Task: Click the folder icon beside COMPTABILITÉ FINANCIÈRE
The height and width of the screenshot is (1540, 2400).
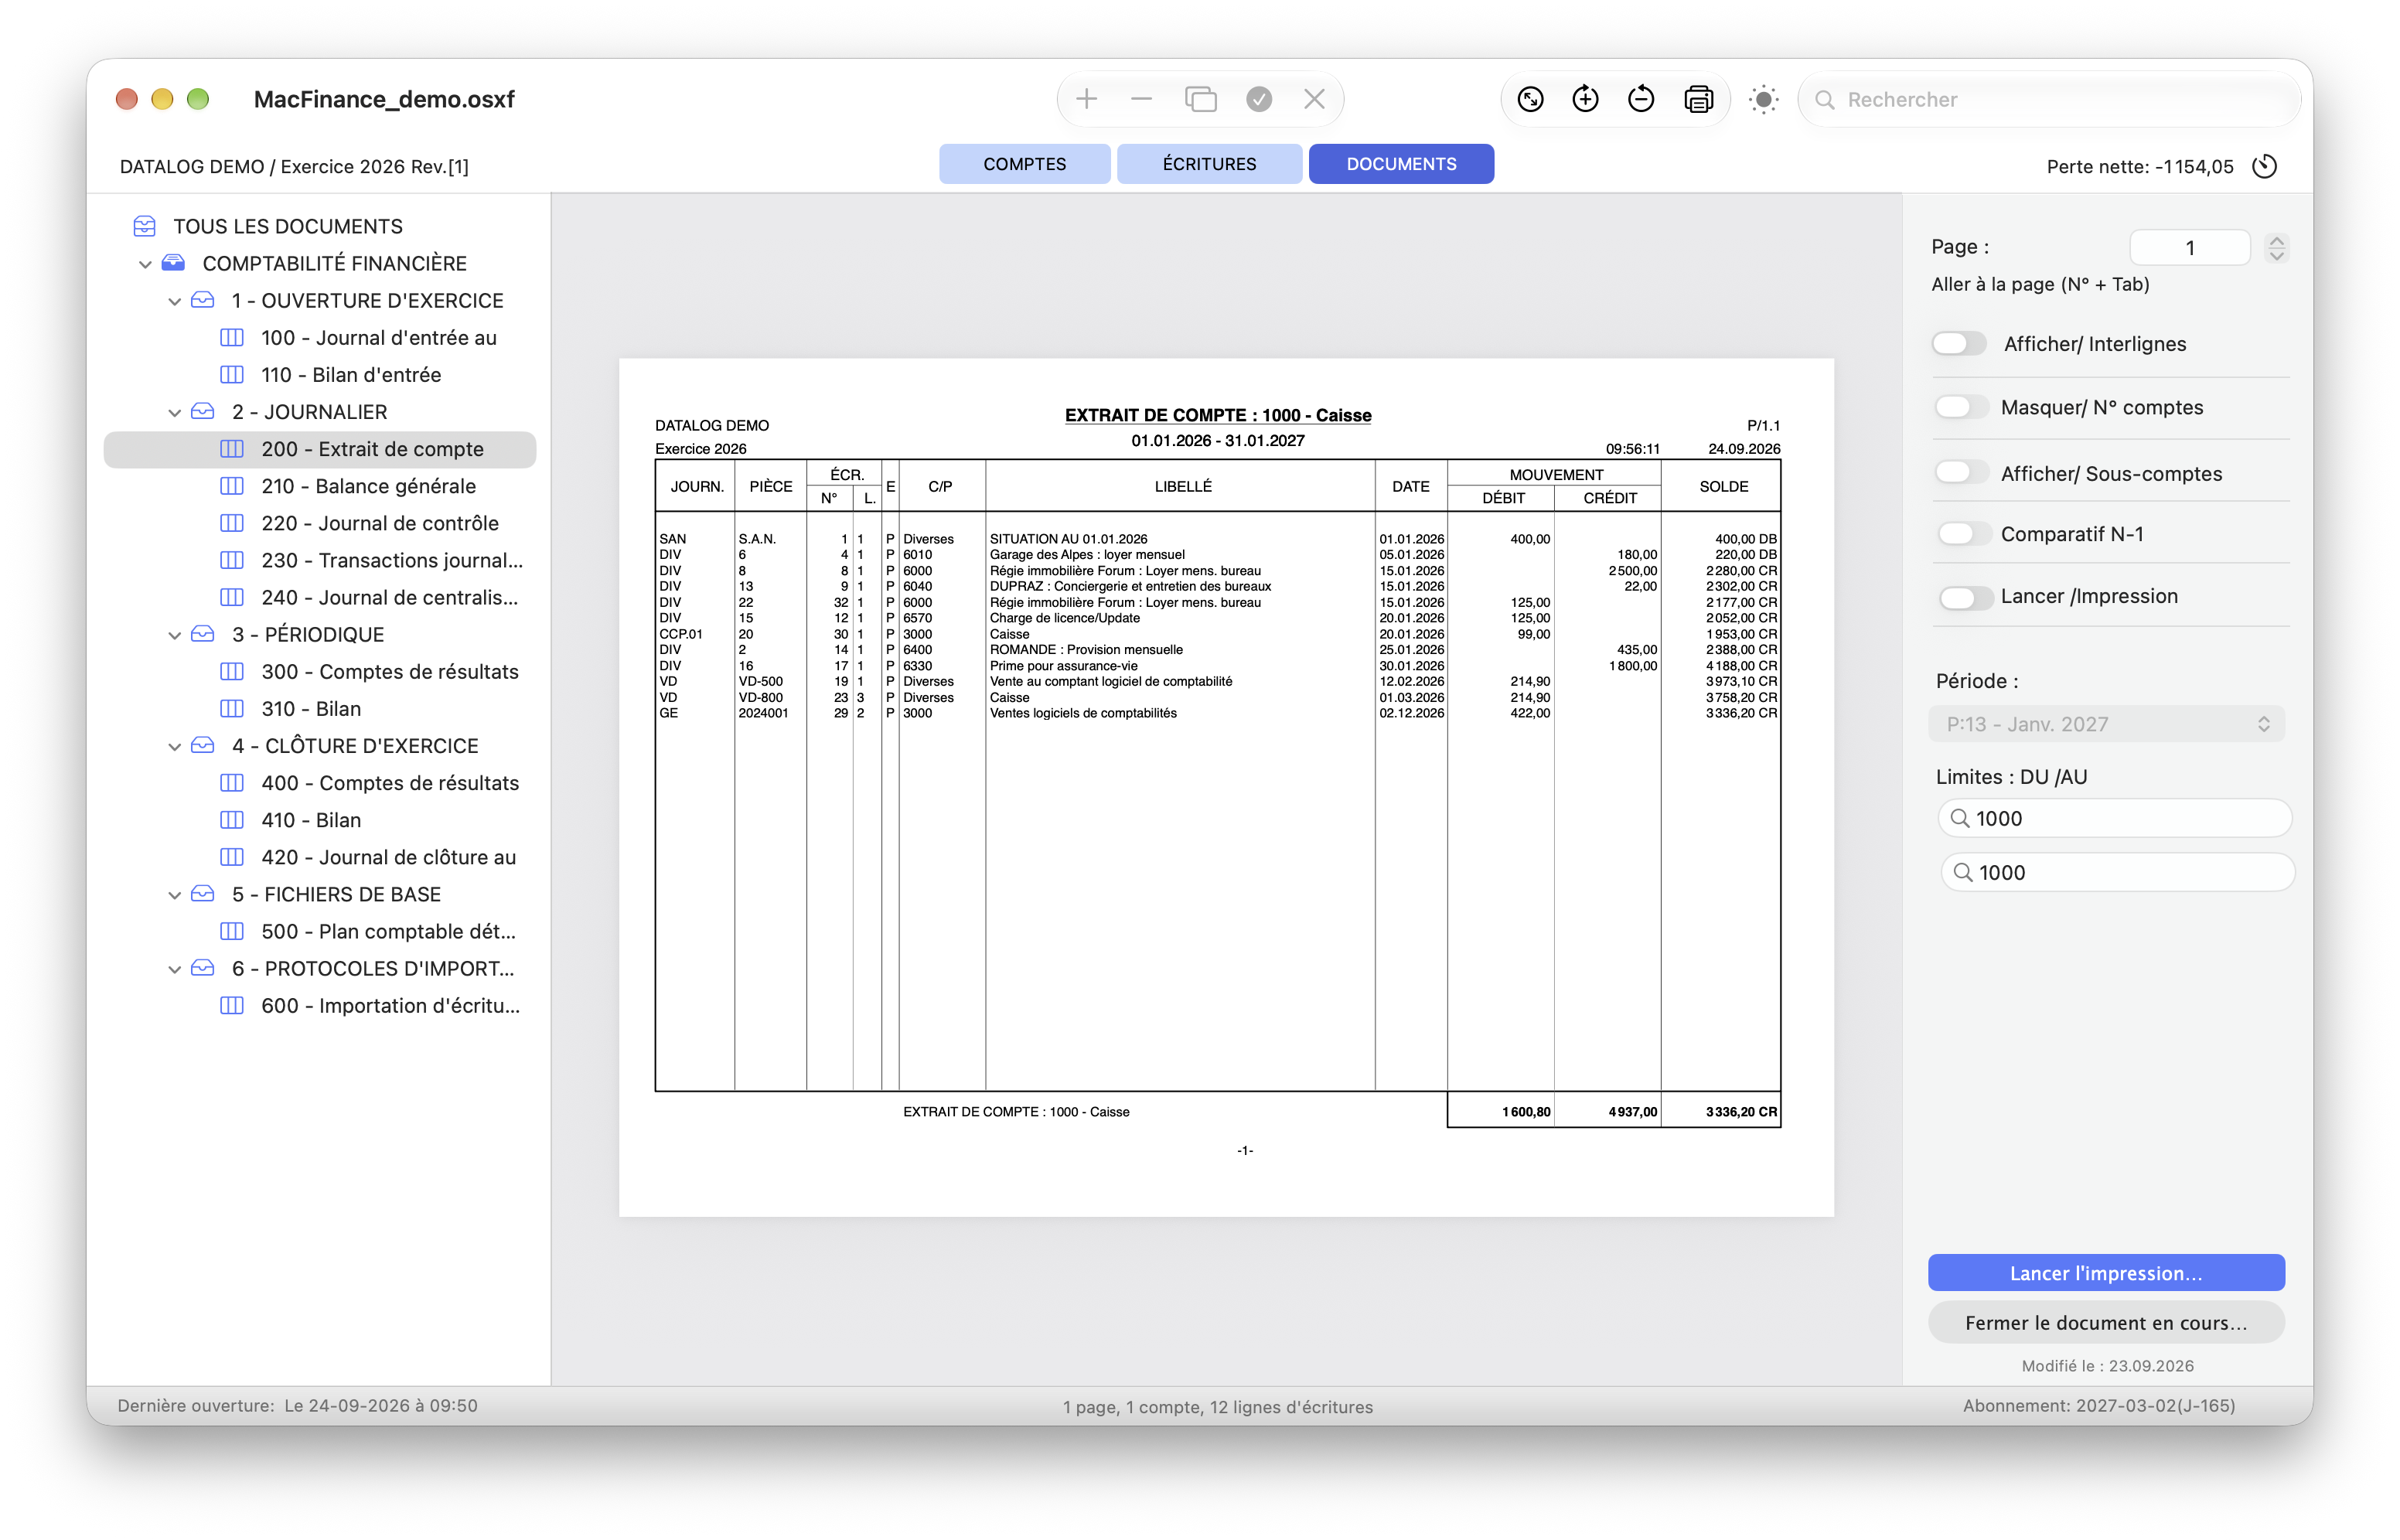Action: [x=174, y=263]
